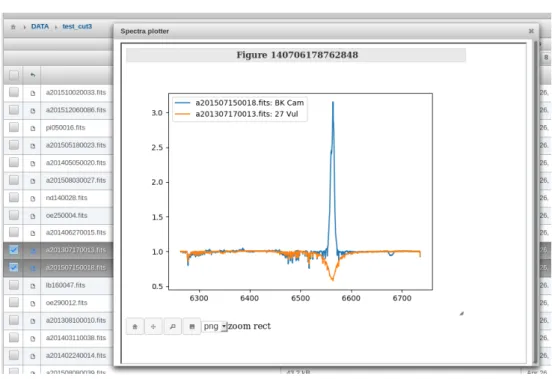This screenshot has width=552, height=379.
Task: Uncheck the box for a201507150018.fits
Action: [x=14, y=267]
